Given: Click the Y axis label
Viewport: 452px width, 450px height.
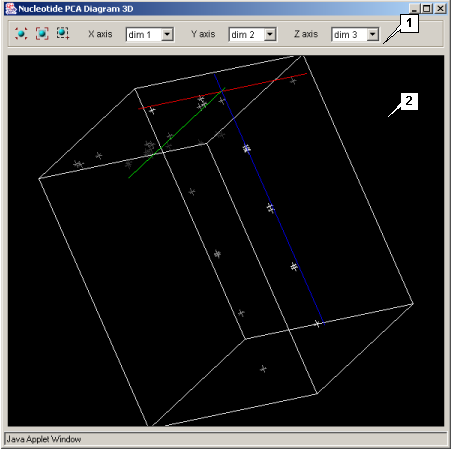Looking at the screenshot, I should 203,34.
